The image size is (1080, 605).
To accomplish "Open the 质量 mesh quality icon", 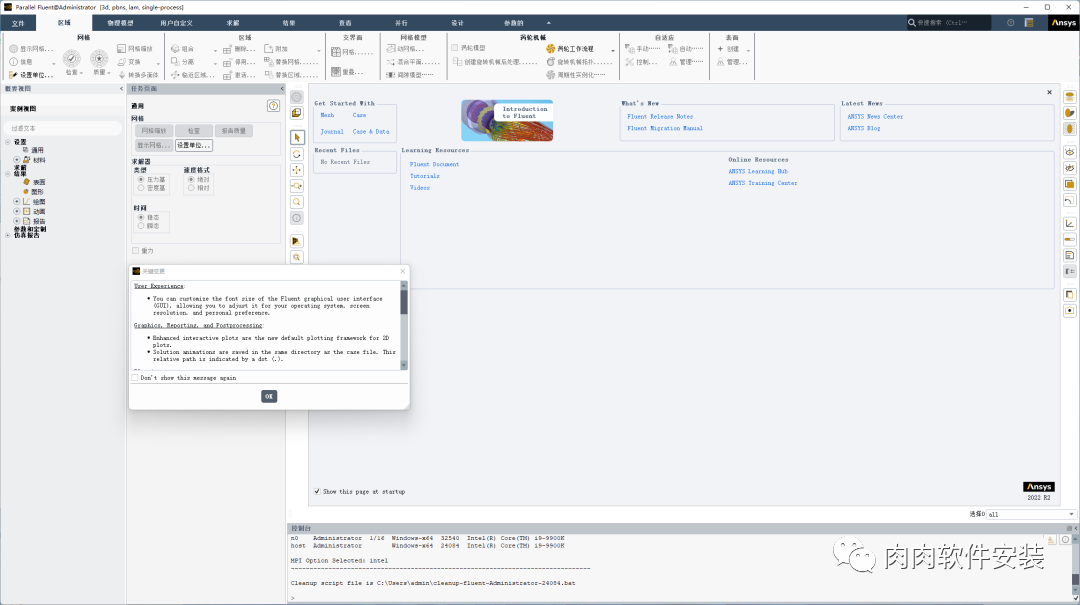I will tap(99, 59).
